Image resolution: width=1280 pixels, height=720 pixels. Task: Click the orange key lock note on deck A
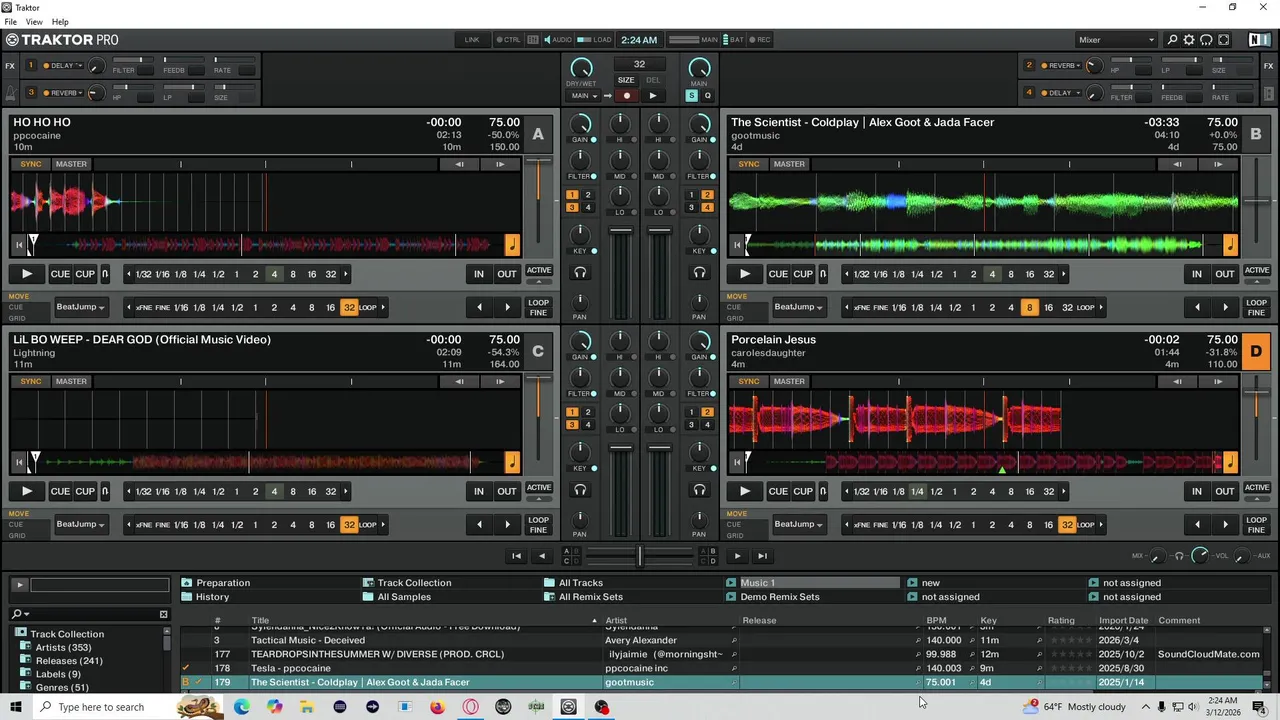[512, 244]
